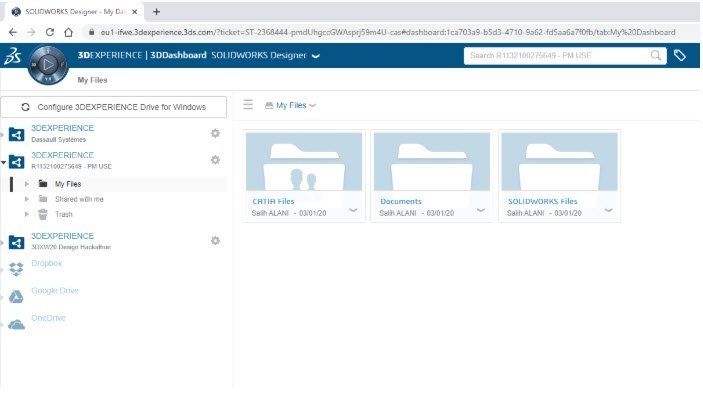Select Shared with me folder
This screenshot has width=703, height=400.
click(79, 199)
